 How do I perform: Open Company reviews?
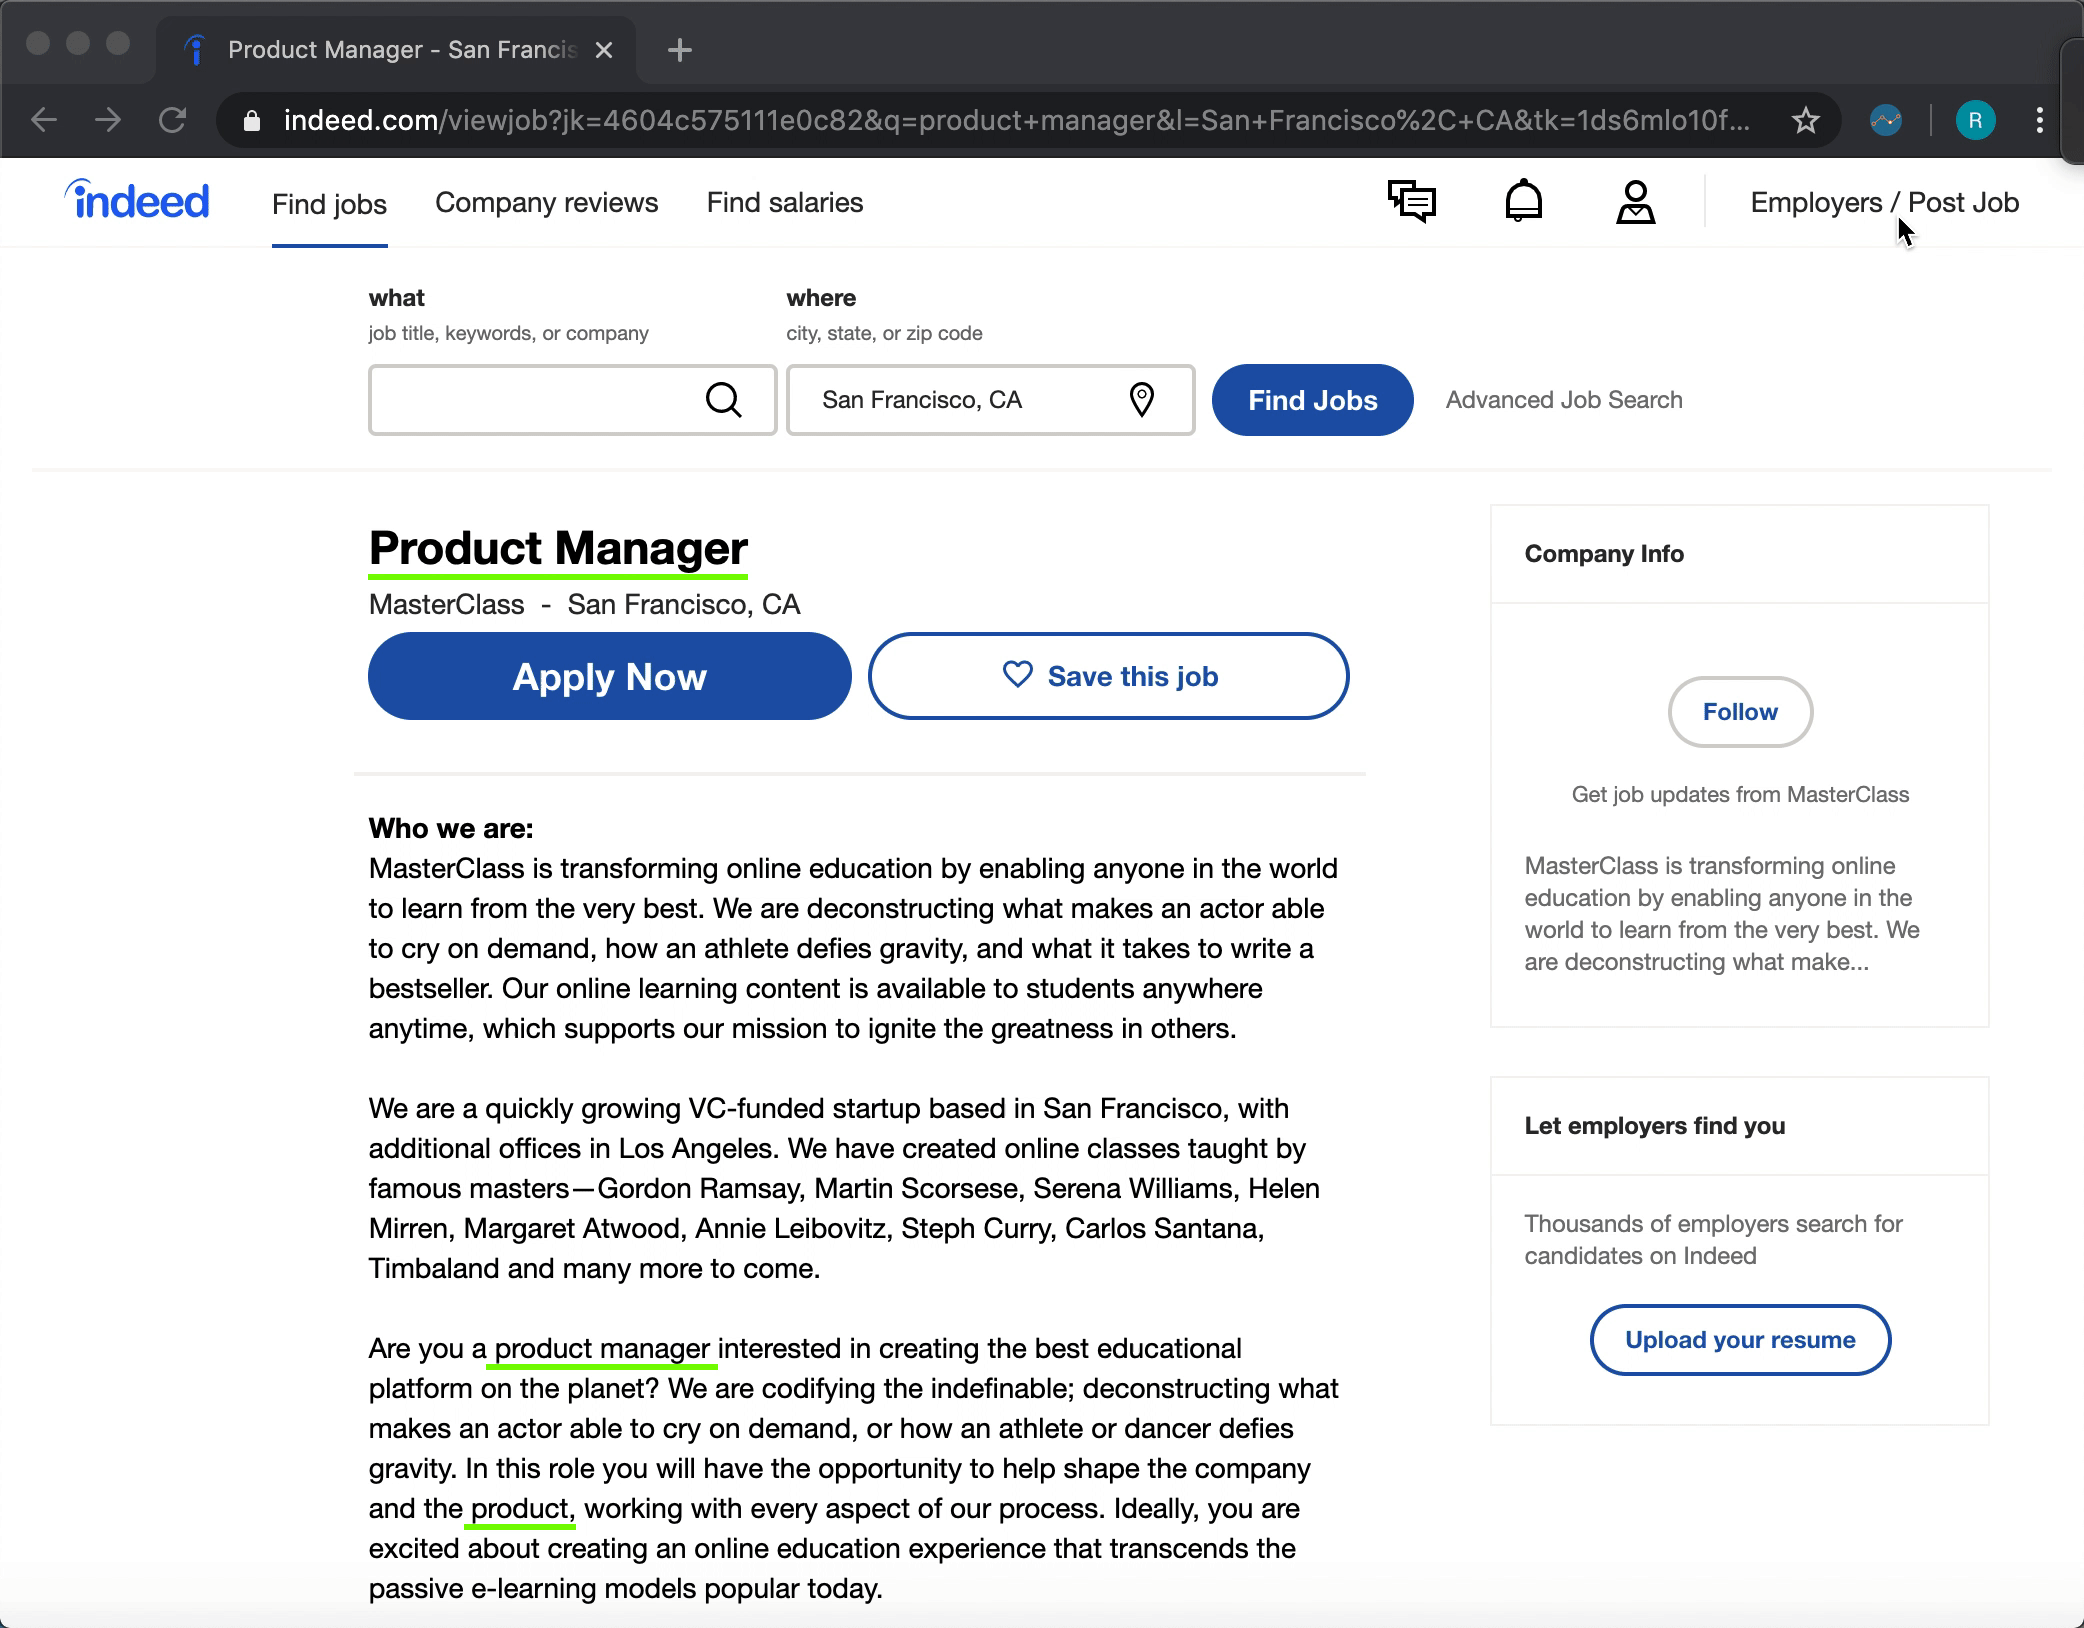[x=546, y=203]
